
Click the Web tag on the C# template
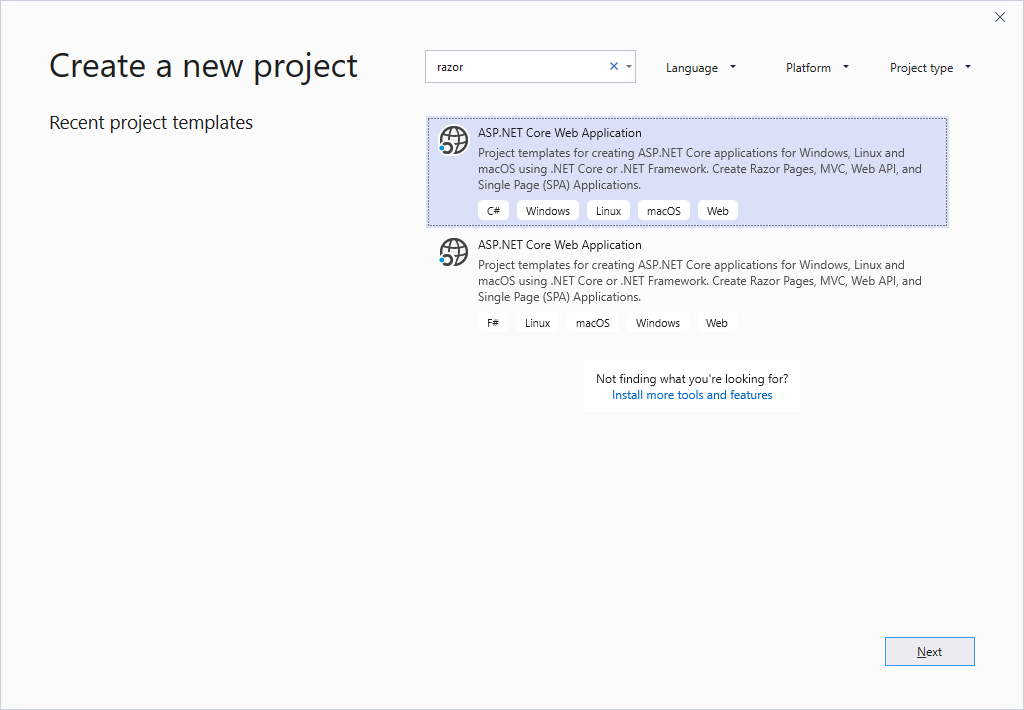point(717,211)
